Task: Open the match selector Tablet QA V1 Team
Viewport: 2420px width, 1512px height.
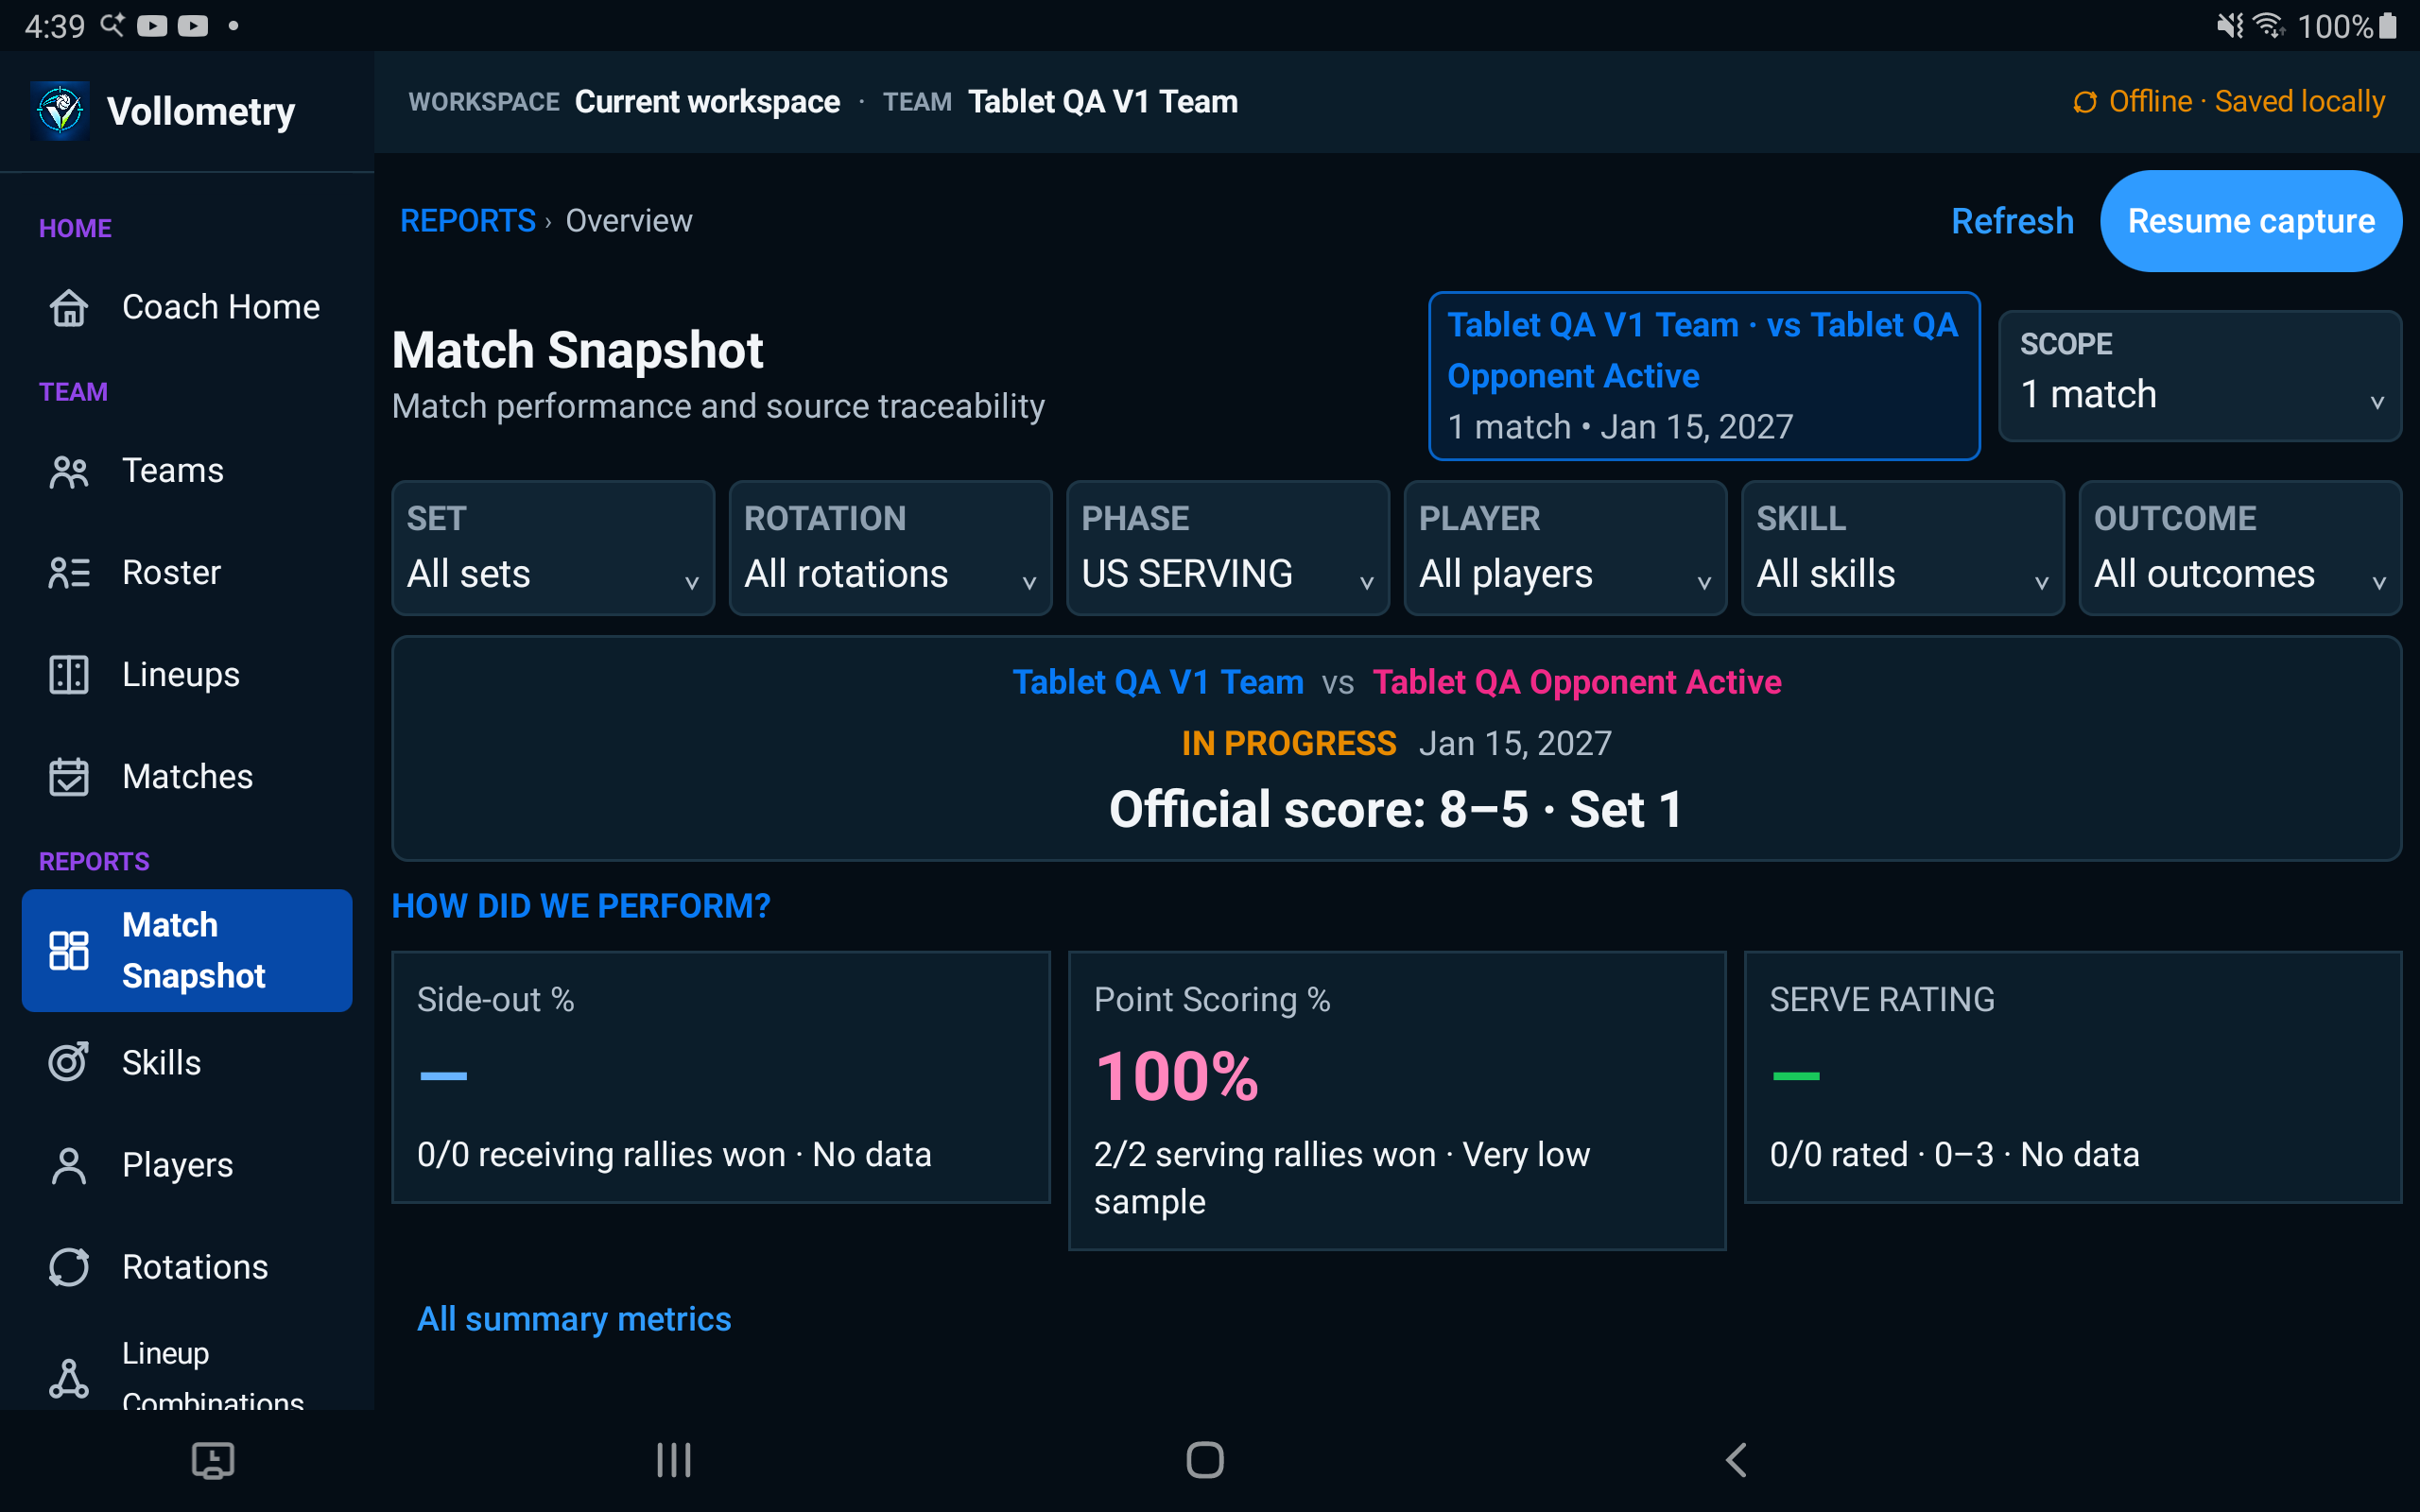Action: 1704,376
